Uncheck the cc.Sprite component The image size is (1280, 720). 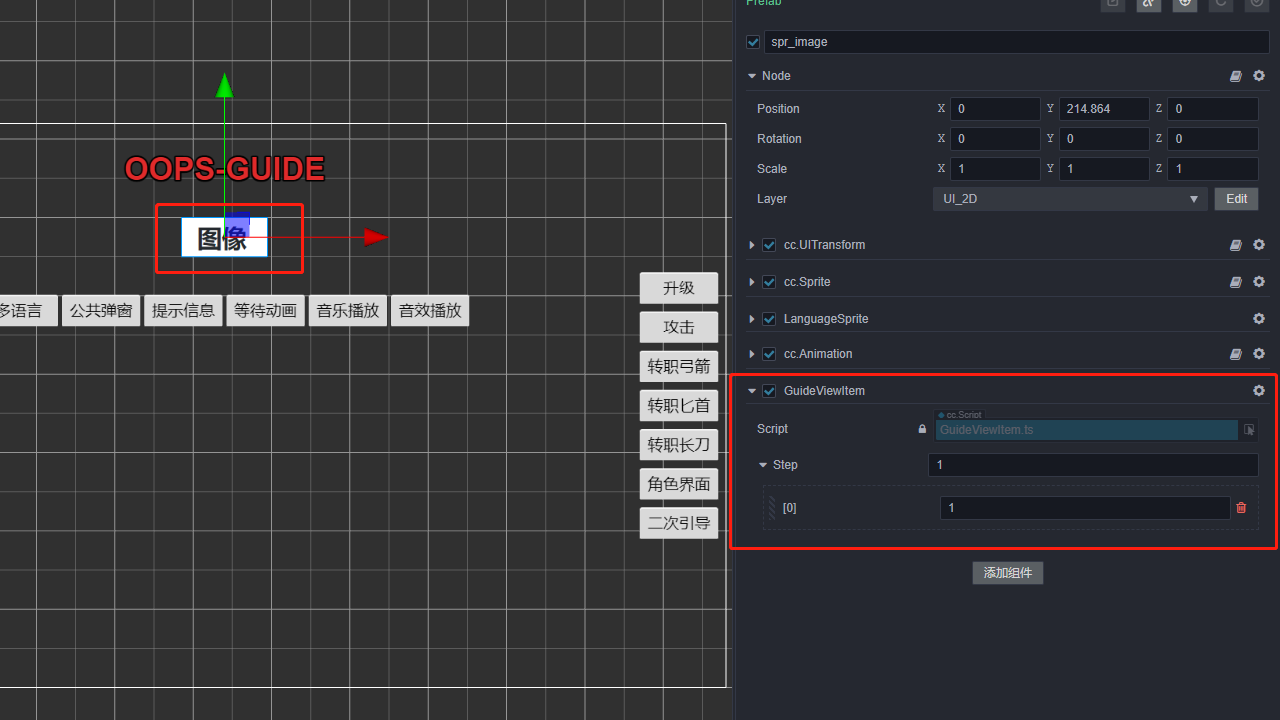pyautogui.click(x=769, y=282)
